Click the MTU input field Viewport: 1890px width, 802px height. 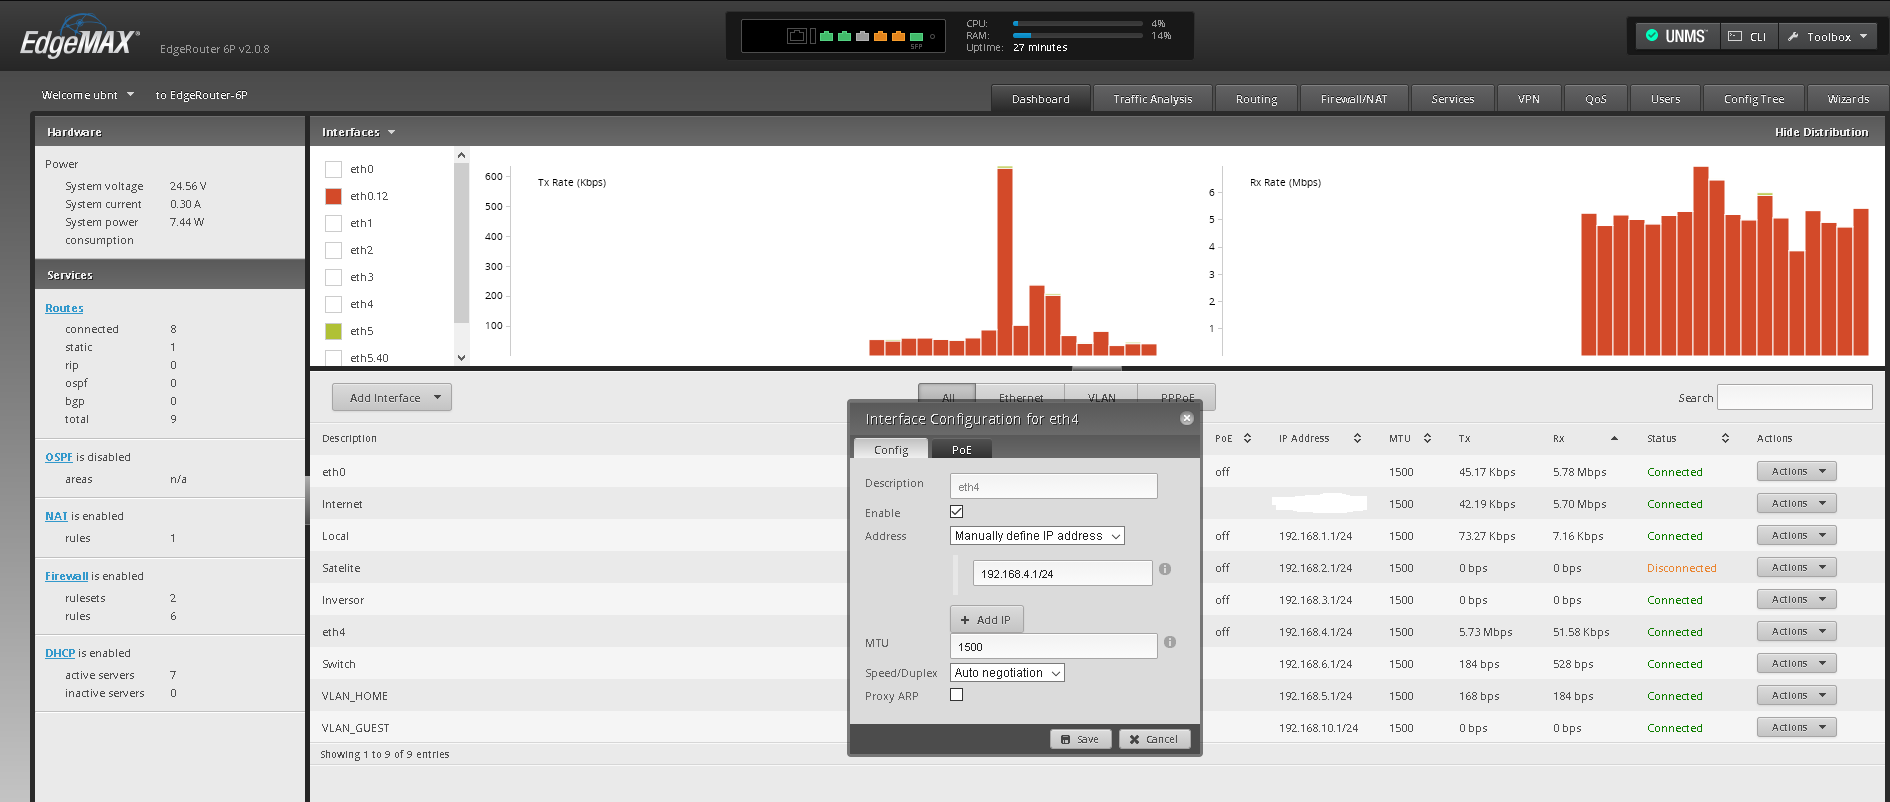coord(1053,646)
